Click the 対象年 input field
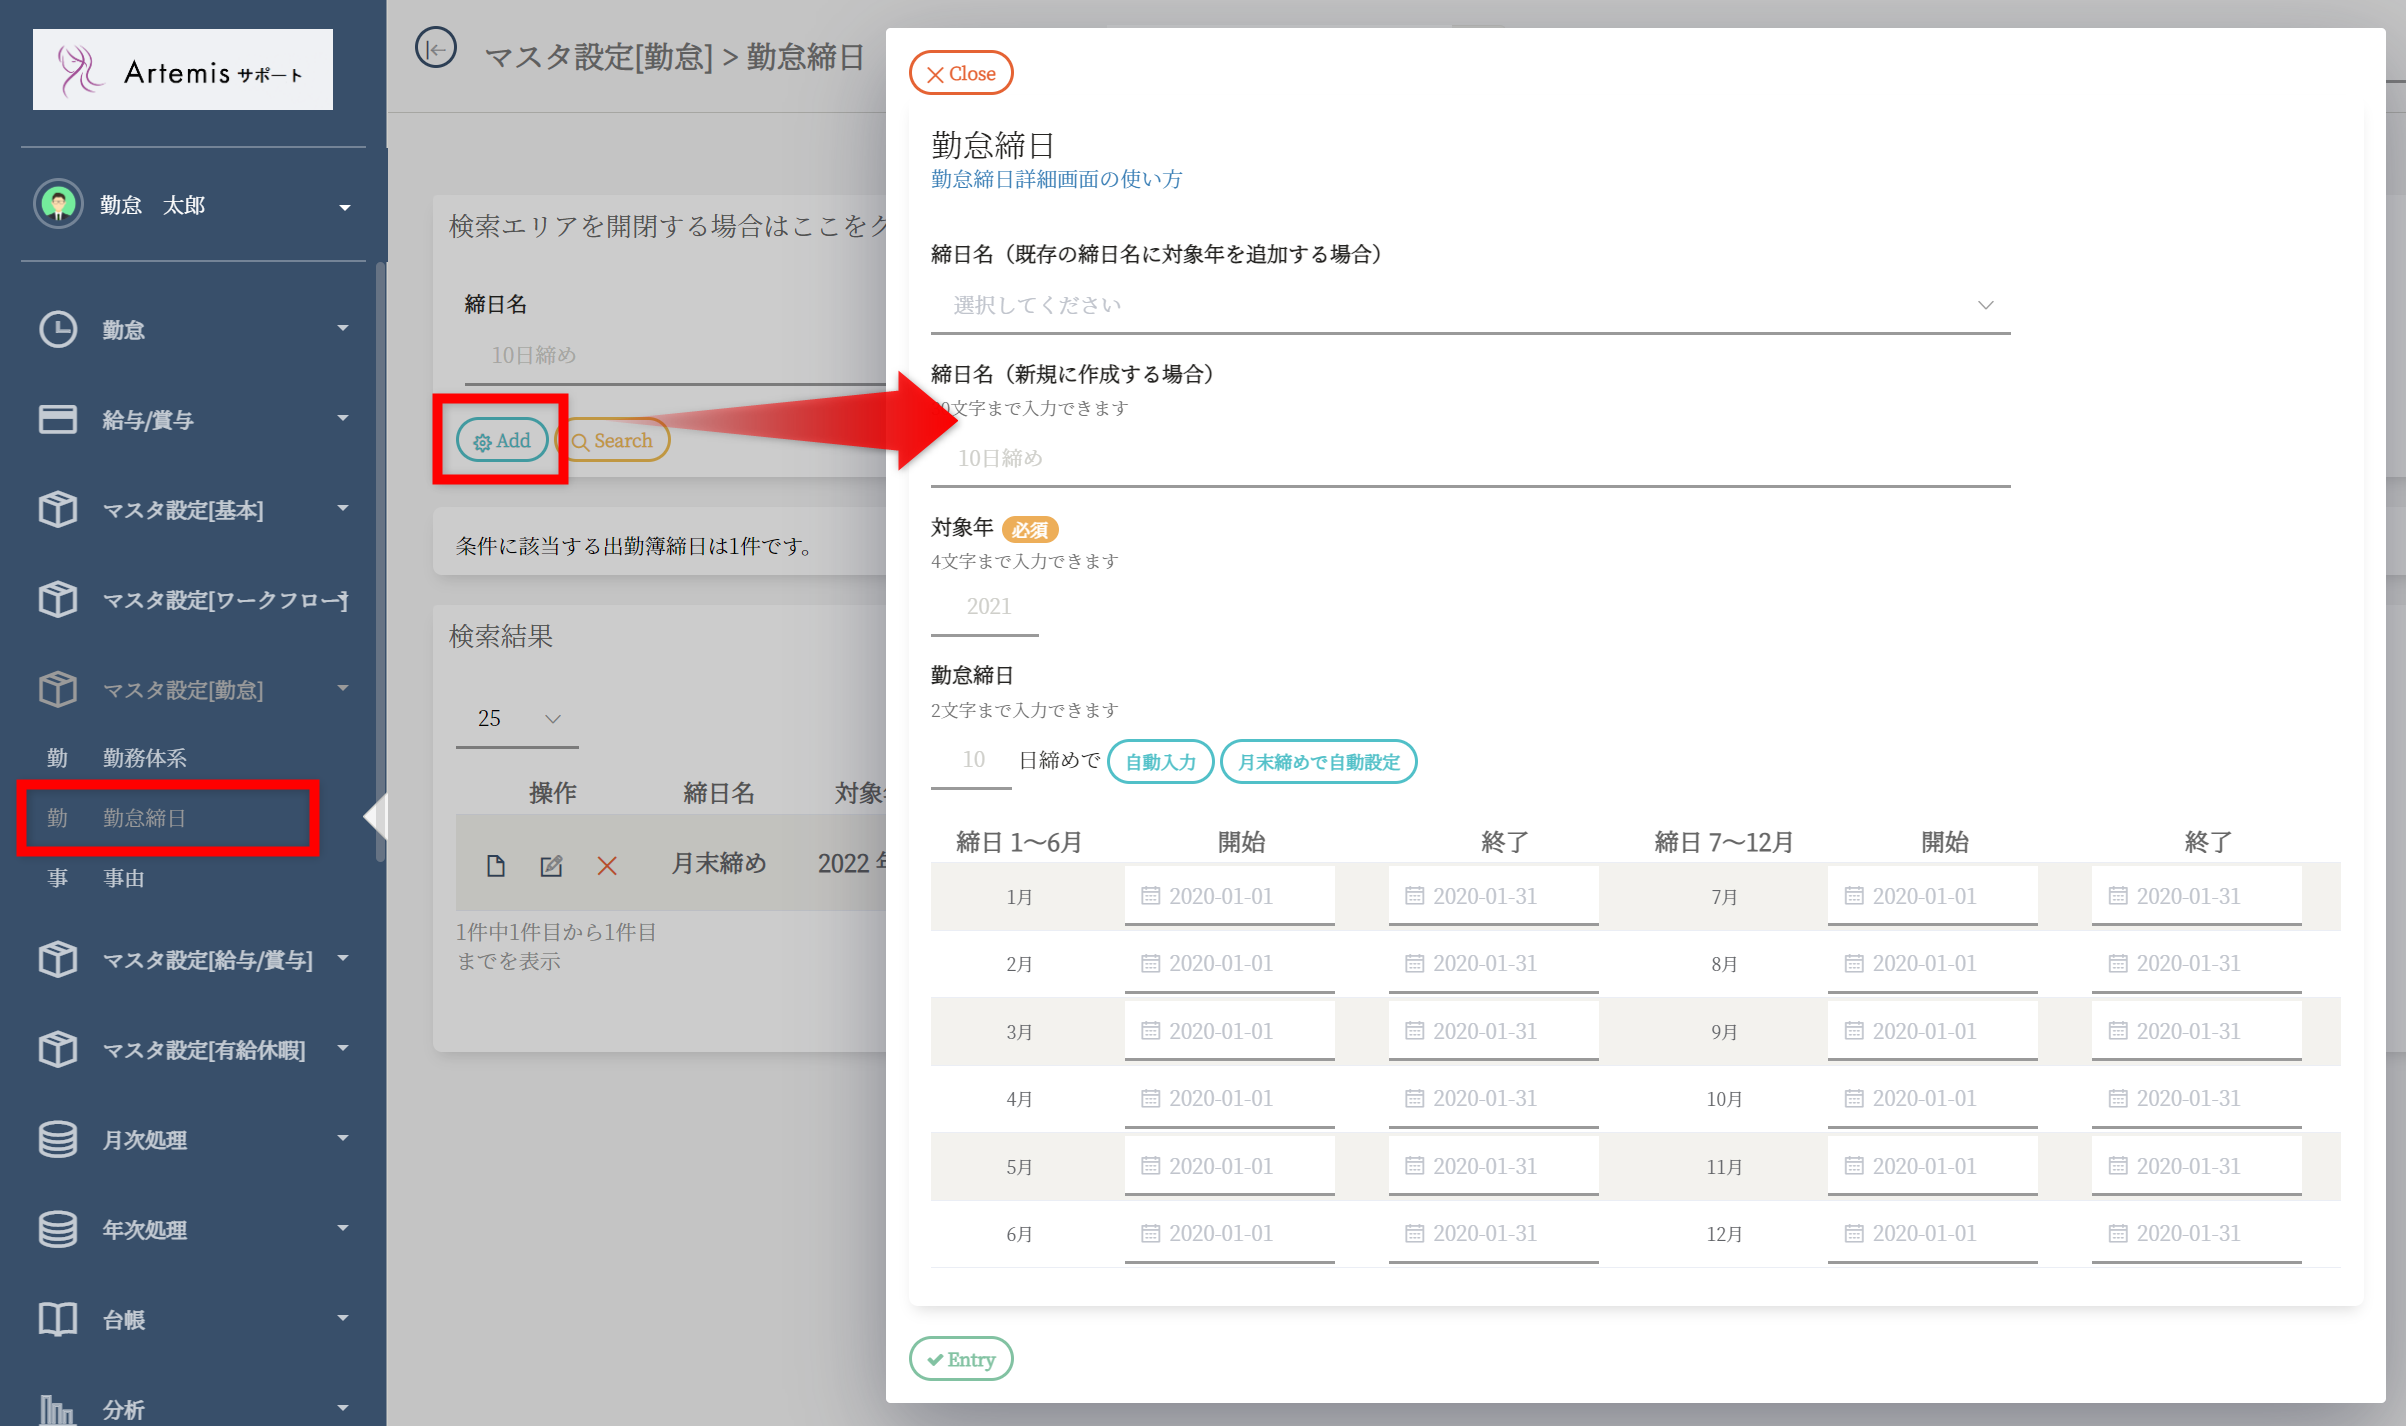The image size is (2406, 1426). (x=986, y=606)
